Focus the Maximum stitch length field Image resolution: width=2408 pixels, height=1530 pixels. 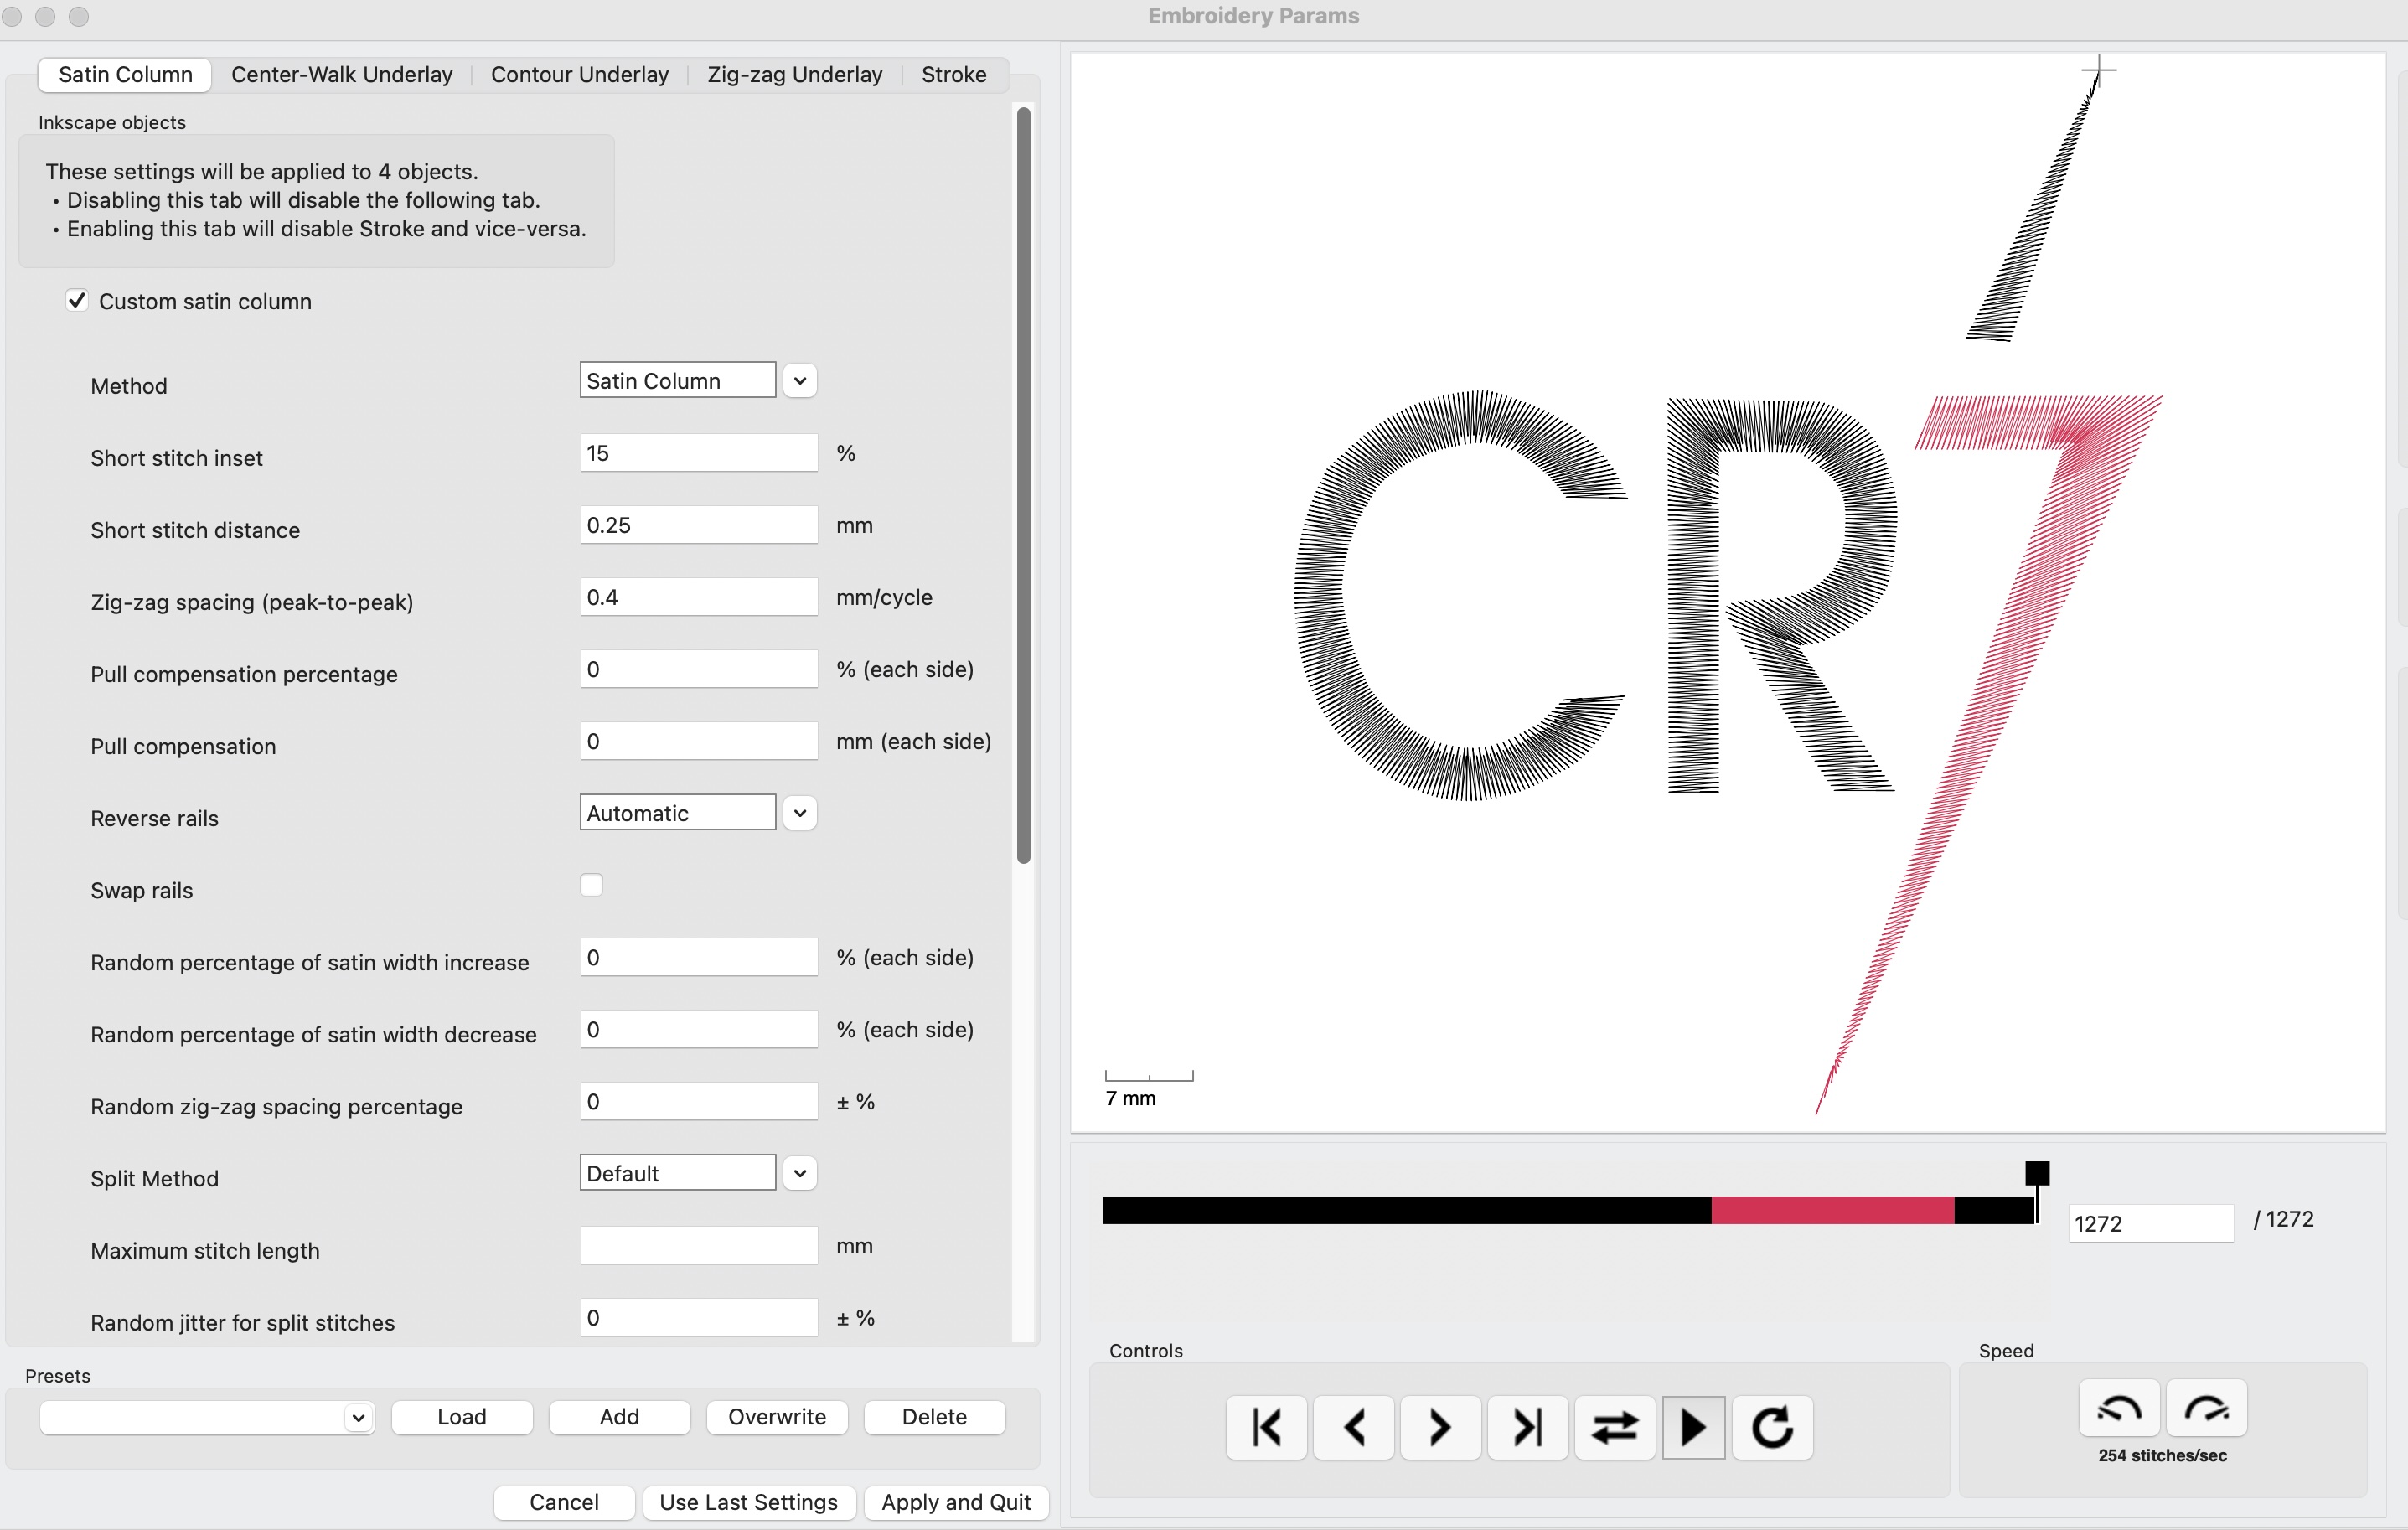click(x=699, y=1245)
